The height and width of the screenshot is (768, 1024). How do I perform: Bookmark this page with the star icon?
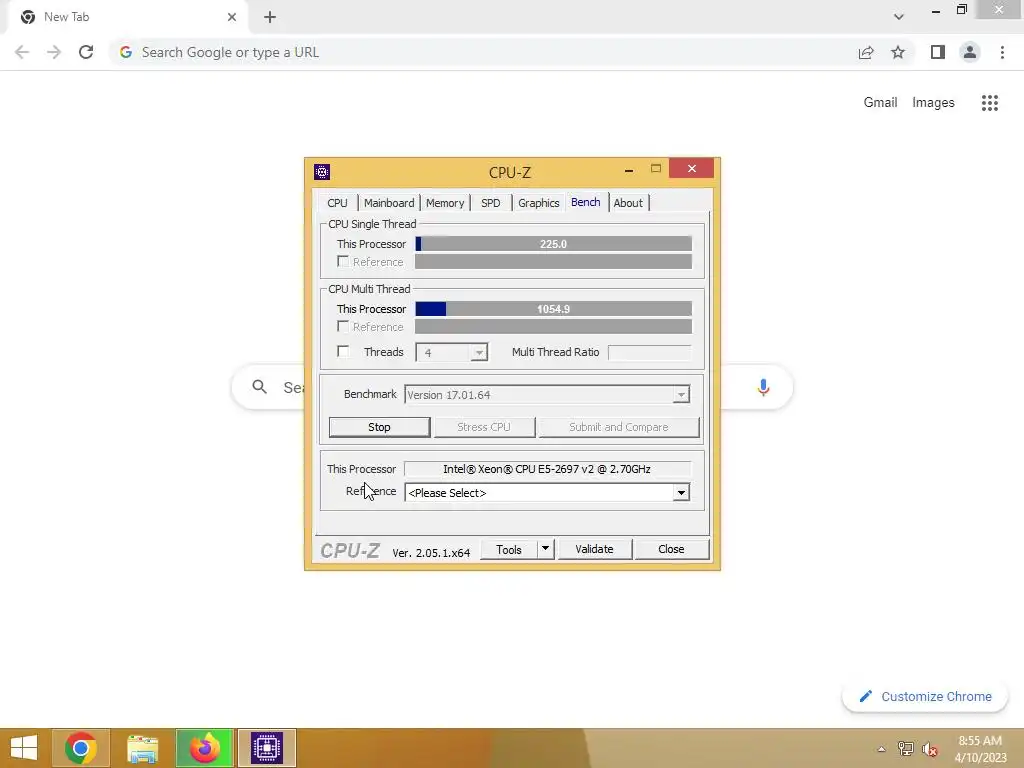click(x=898, y=52)
